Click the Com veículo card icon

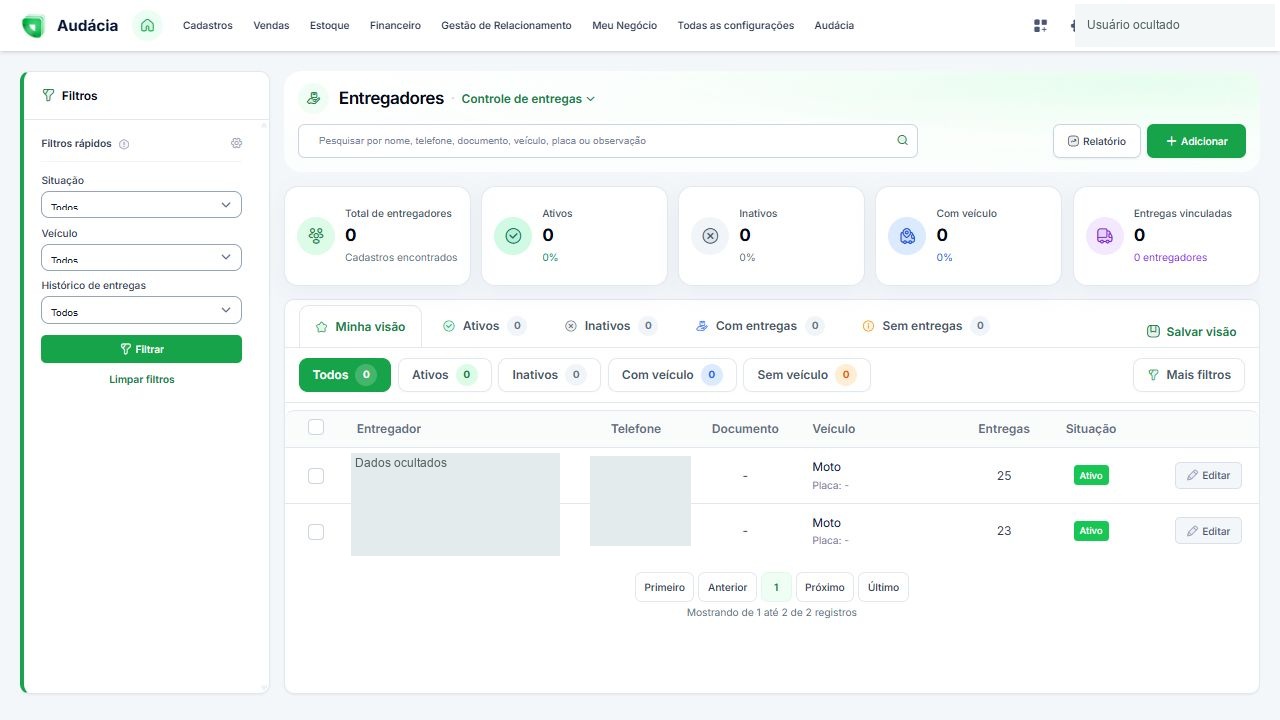tap(907, 236)
